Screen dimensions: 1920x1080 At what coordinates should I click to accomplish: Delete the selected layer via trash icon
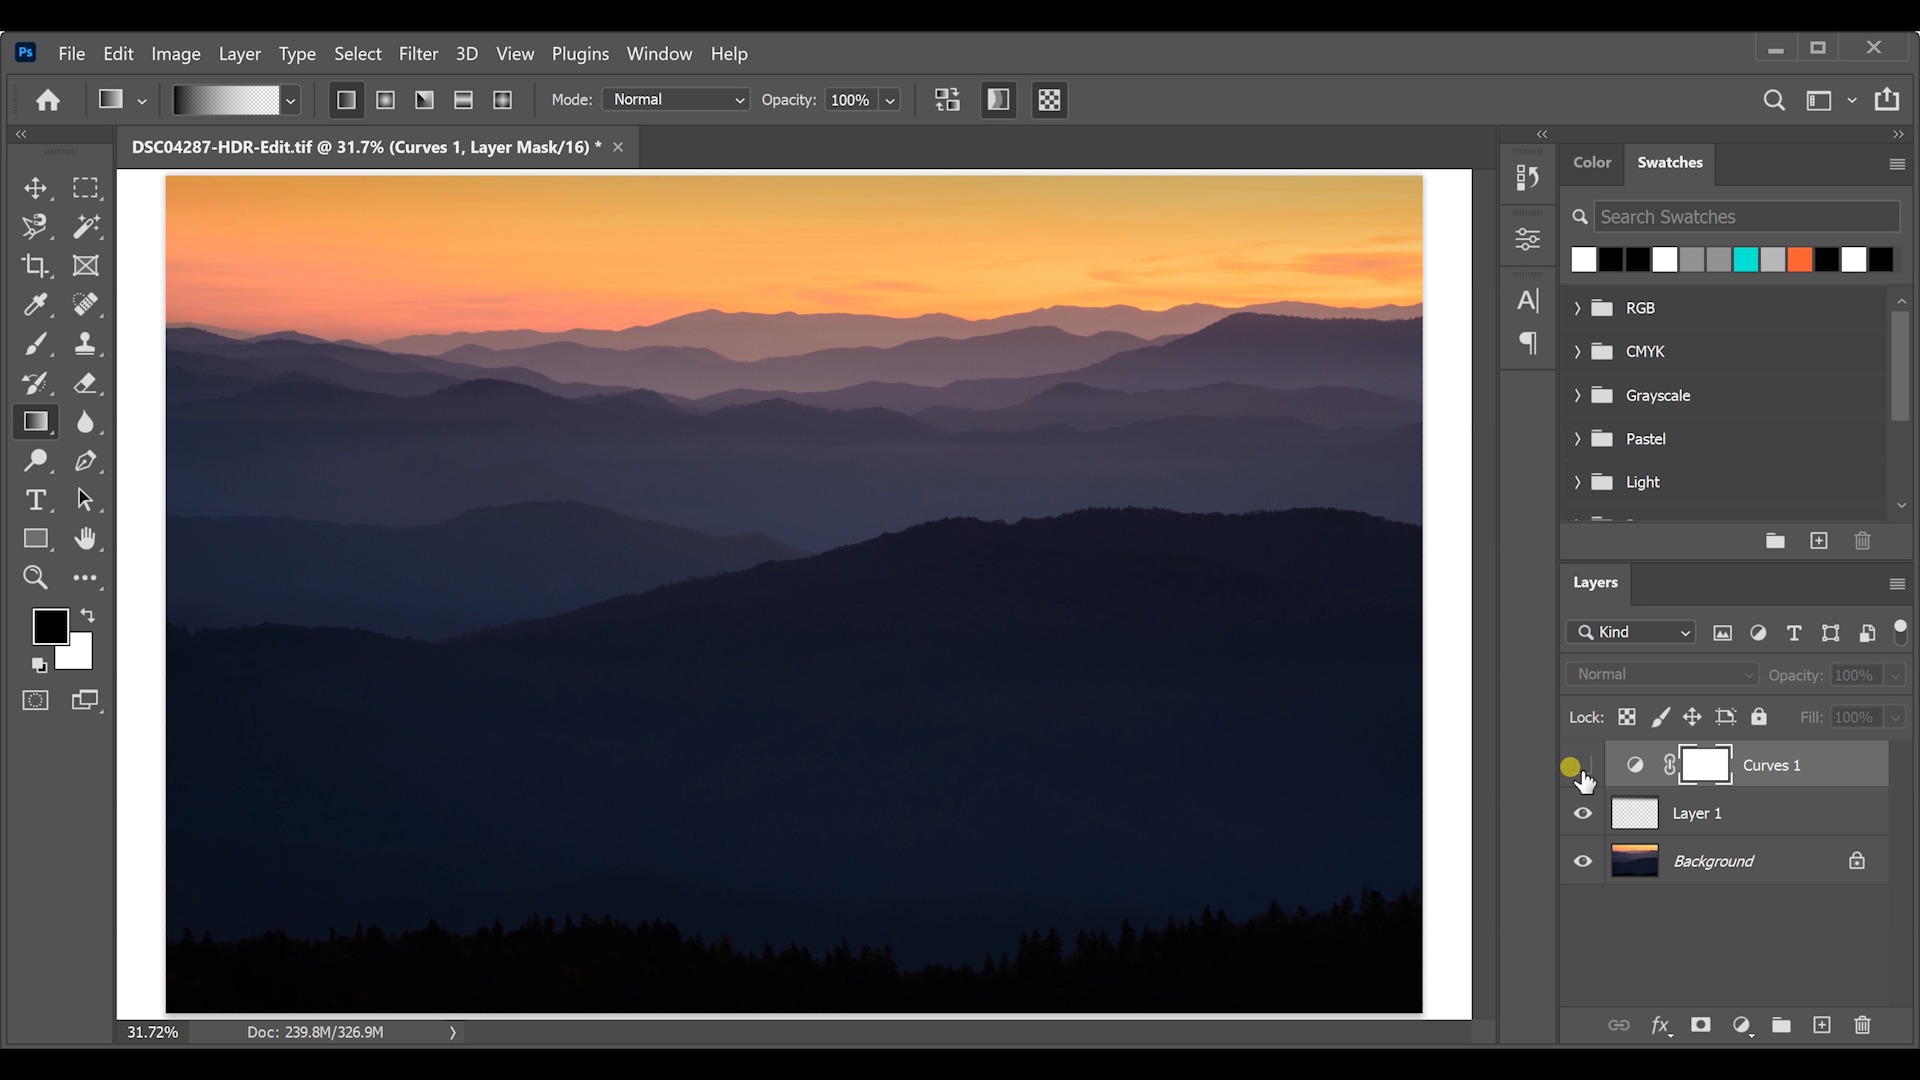1862,1025
